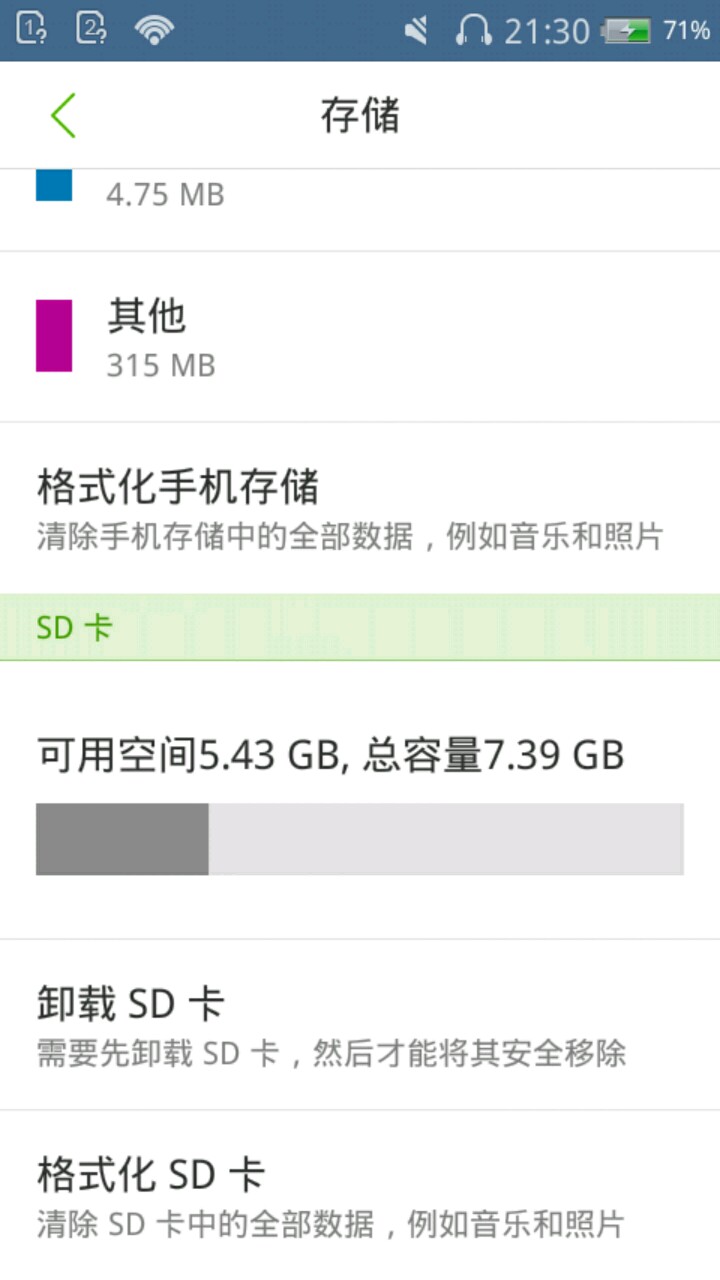Select 格式化手机存储 option
This screenshot has height=1280, width=720.
tap(360, 508)
